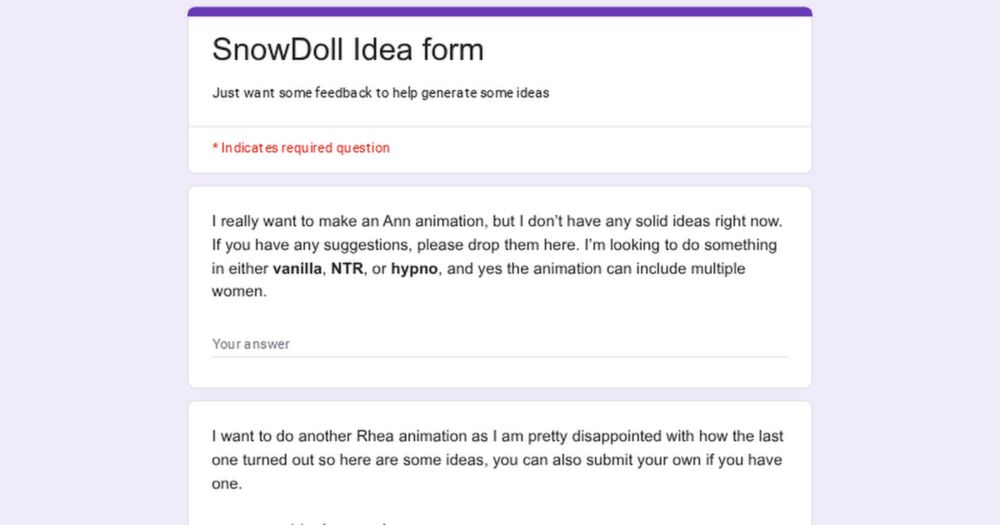1000x525 pixels.
Task: Click the words 'submit your own'
Action: tap(640, 460)
